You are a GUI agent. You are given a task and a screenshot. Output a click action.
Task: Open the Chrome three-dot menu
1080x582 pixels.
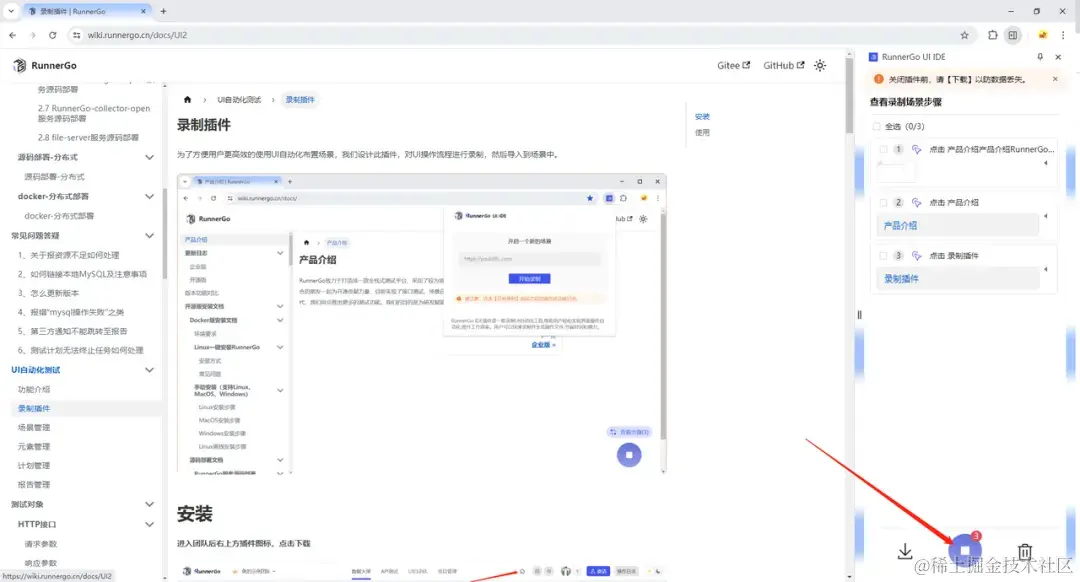click(x=1063, y=35)
